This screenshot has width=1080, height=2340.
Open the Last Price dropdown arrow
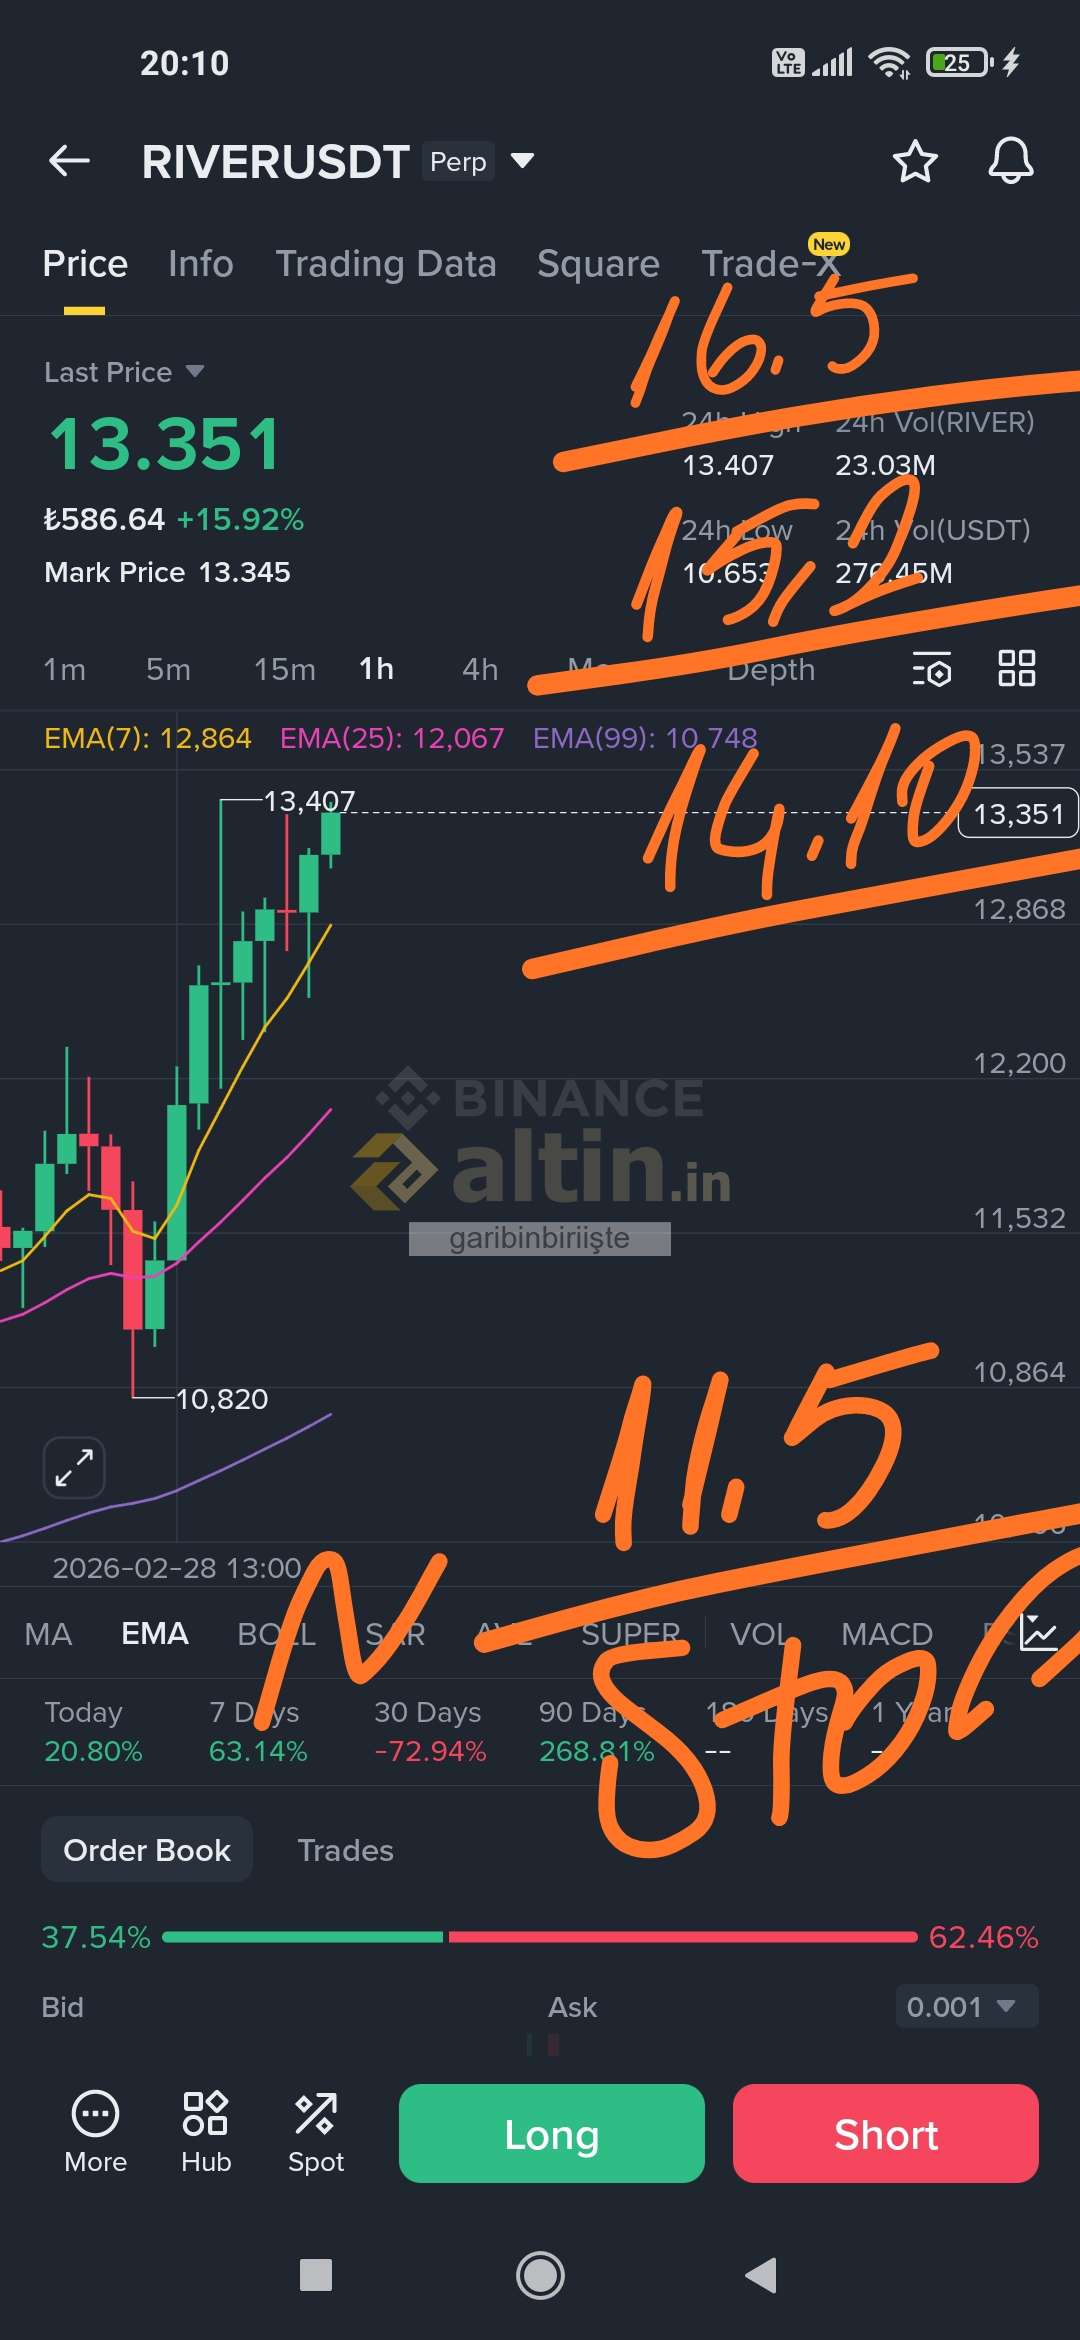point(195,372)
